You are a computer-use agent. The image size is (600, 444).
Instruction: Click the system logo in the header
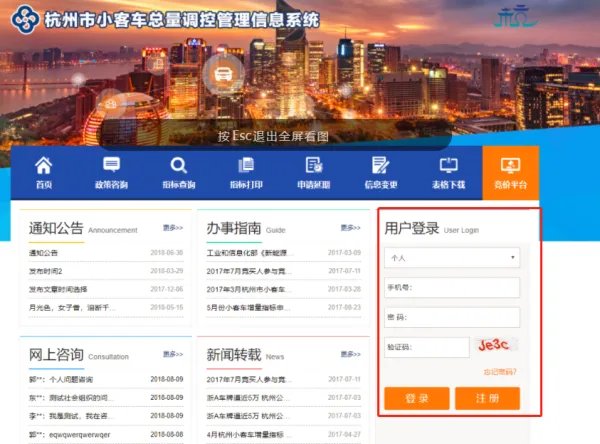pyautogui.click(x=25, y=18)
